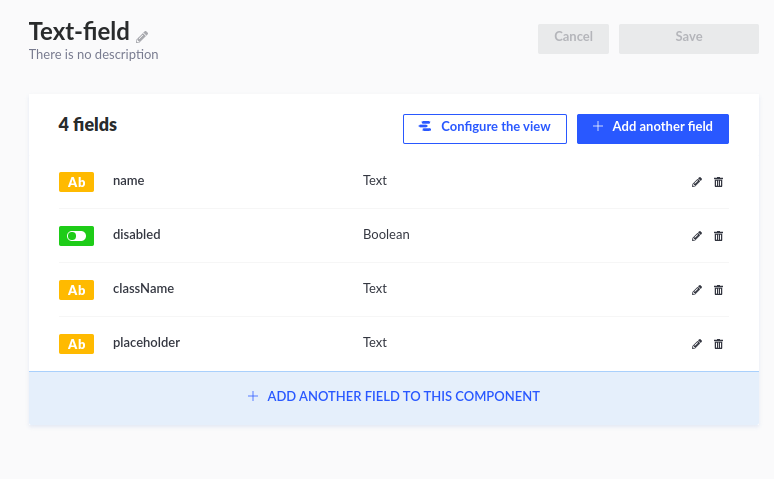Edit the placeholder field pencil icon
The width and height of the screenshot is (774, 479).
697,344
